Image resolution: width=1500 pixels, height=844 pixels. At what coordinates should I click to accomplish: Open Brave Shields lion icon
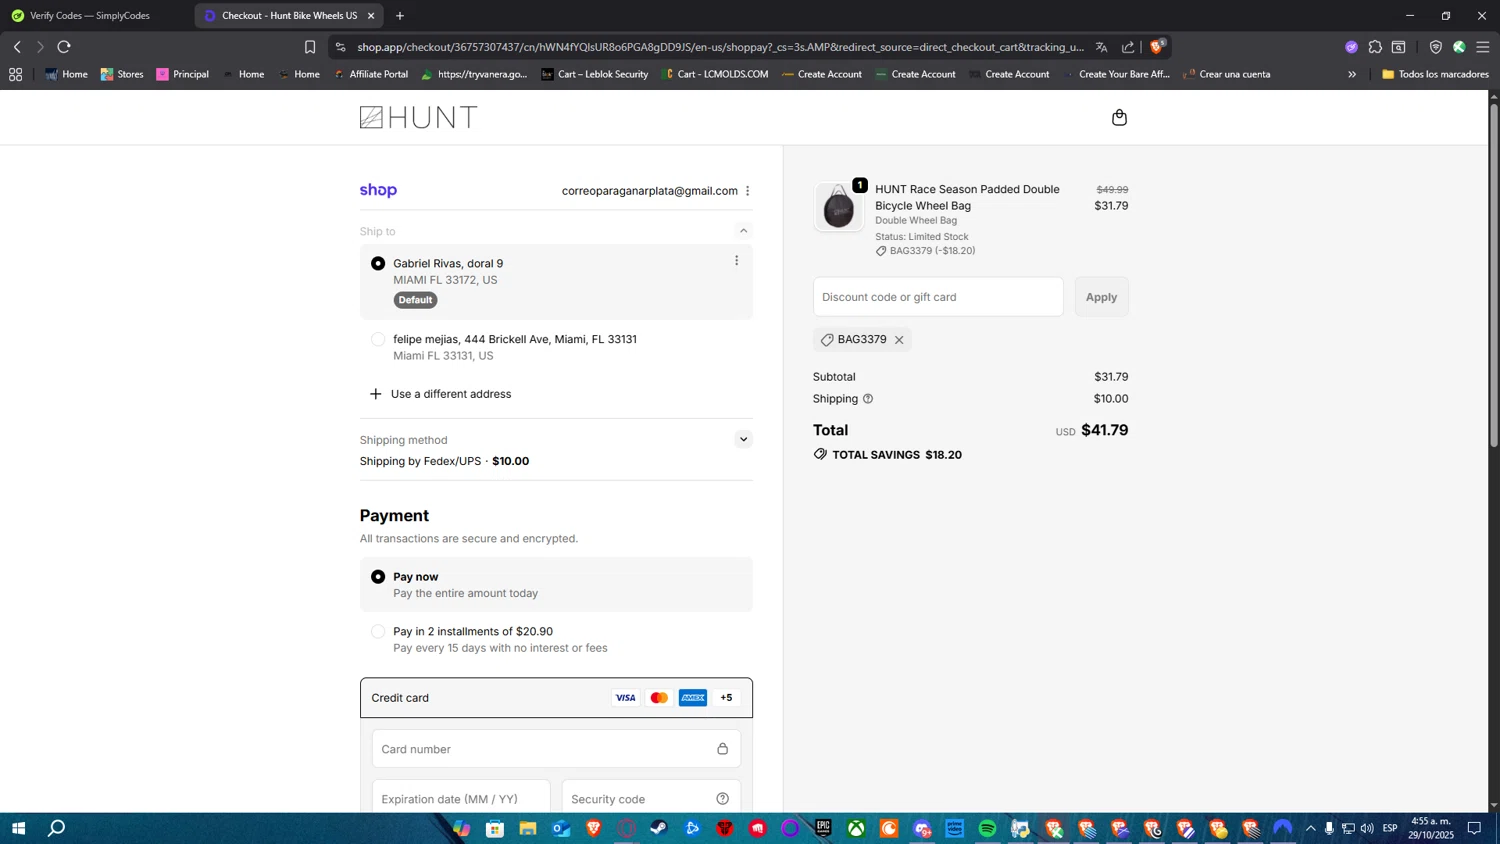[x=1157, y=47]
